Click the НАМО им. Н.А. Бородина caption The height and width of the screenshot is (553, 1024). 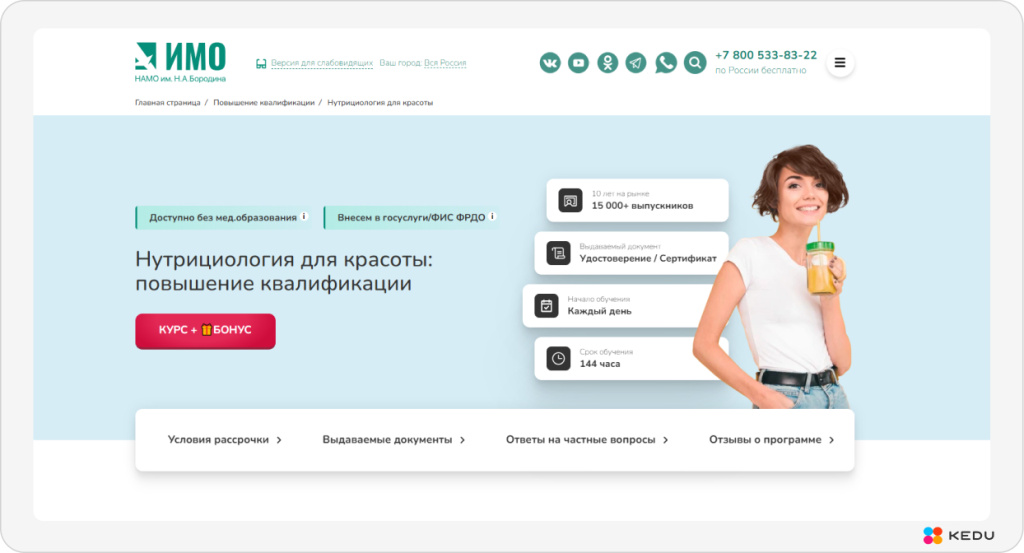180,78
